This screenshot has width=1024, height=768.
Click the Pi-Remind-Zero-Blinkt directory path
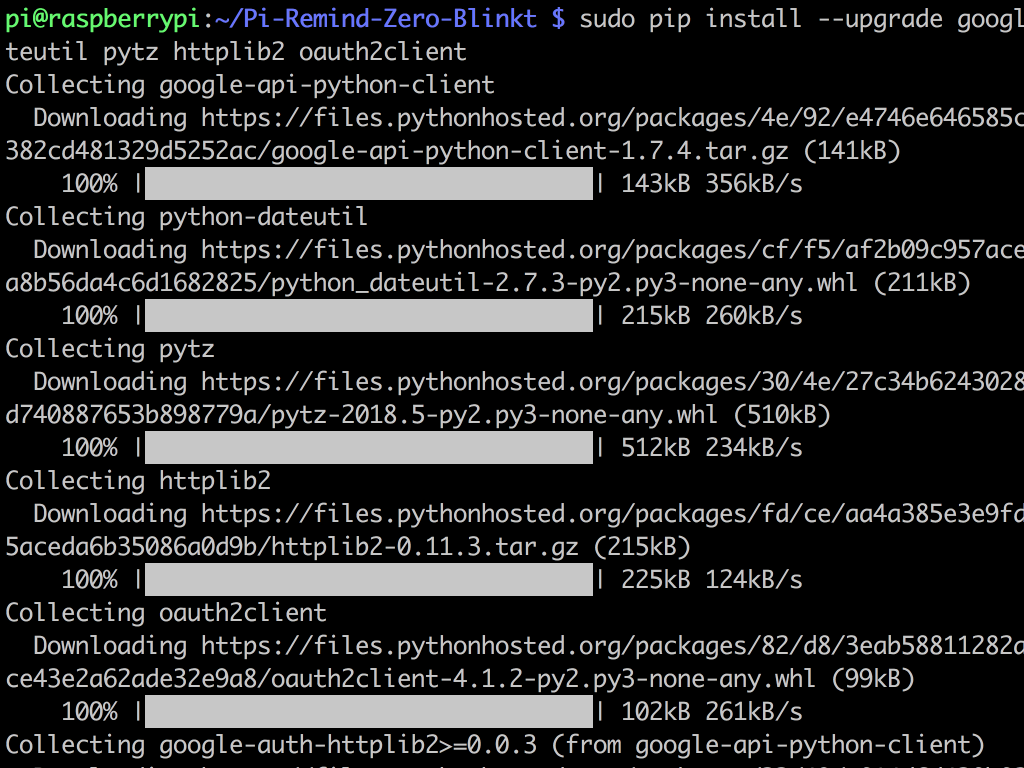coord(376,19)
